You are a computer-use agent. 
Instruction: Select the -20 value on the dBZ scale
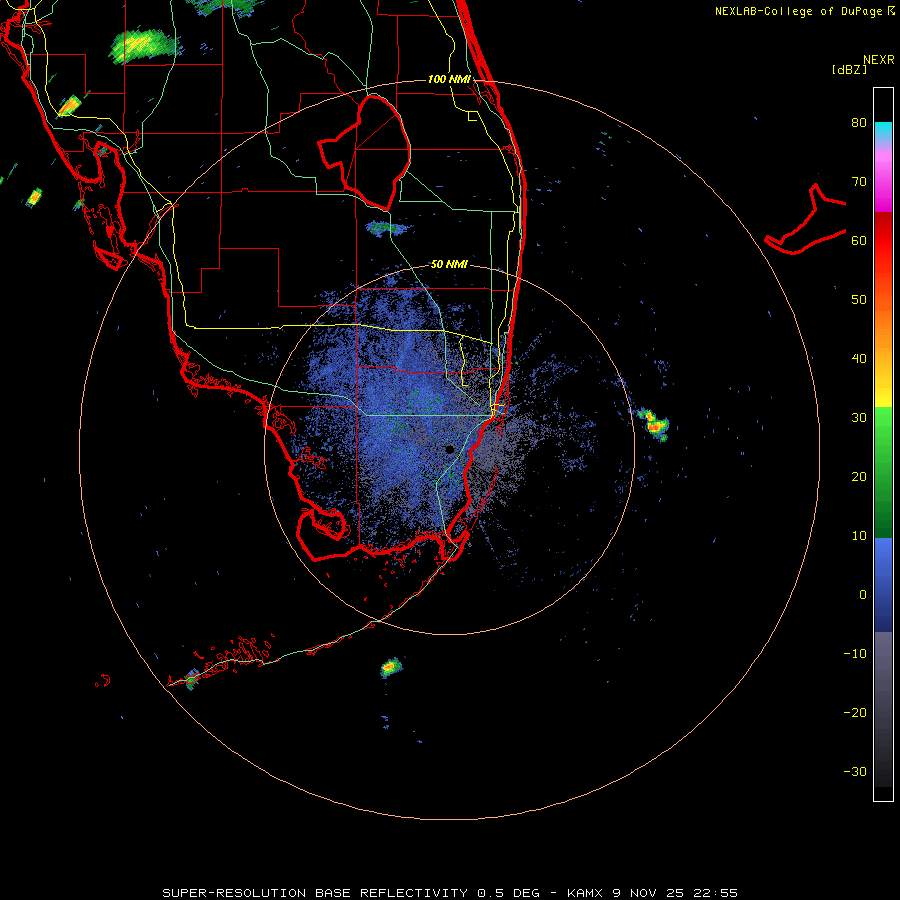pyautogui.click(x=855, y=713)
